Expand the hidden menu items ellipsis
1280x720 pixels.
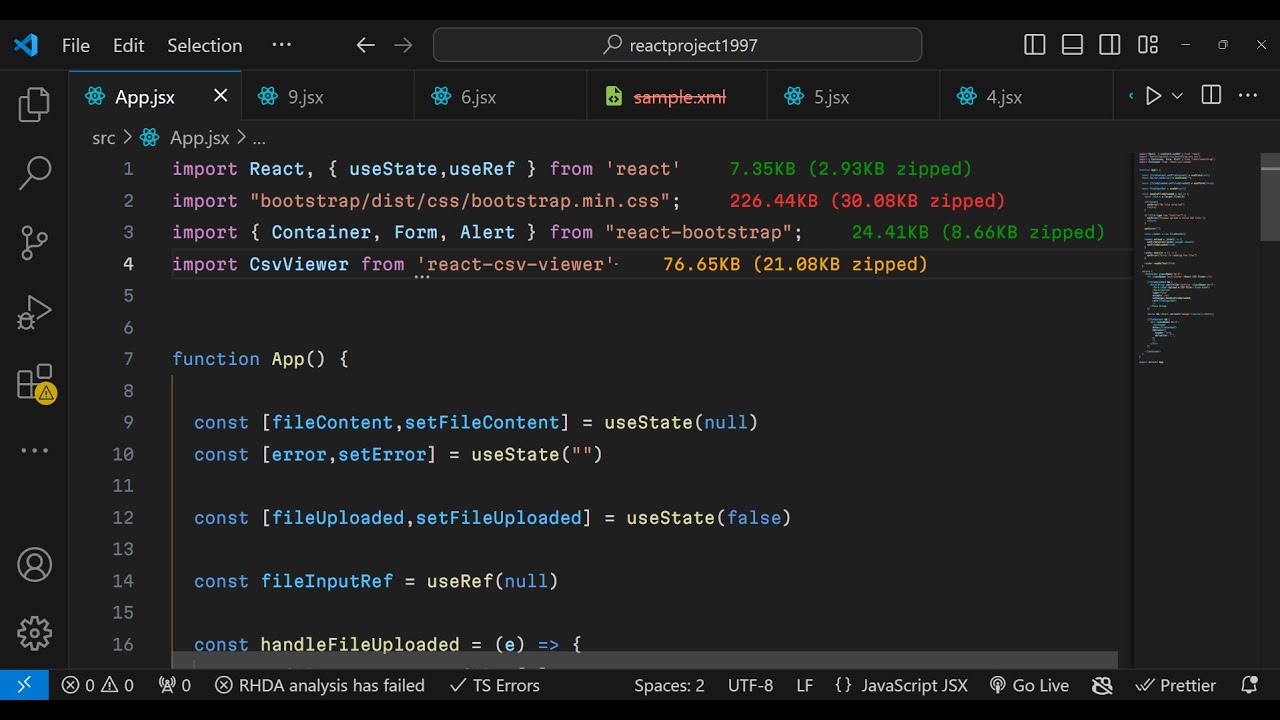pos(281,45)
